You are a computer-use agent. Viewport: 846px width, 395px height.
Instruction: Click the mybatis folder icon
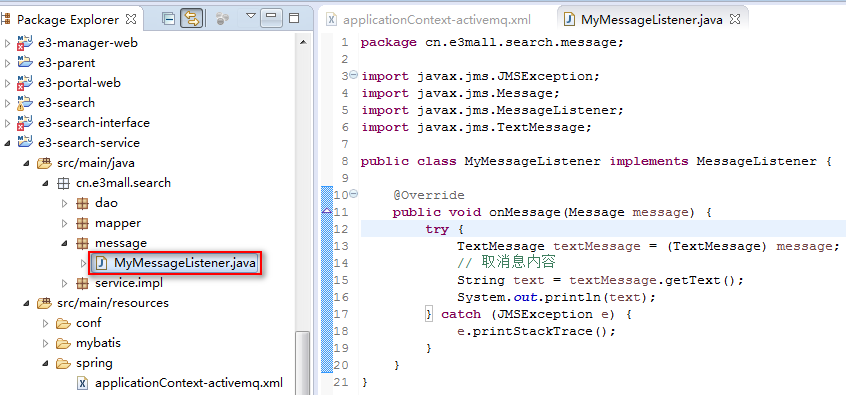(x=64, y=344)
